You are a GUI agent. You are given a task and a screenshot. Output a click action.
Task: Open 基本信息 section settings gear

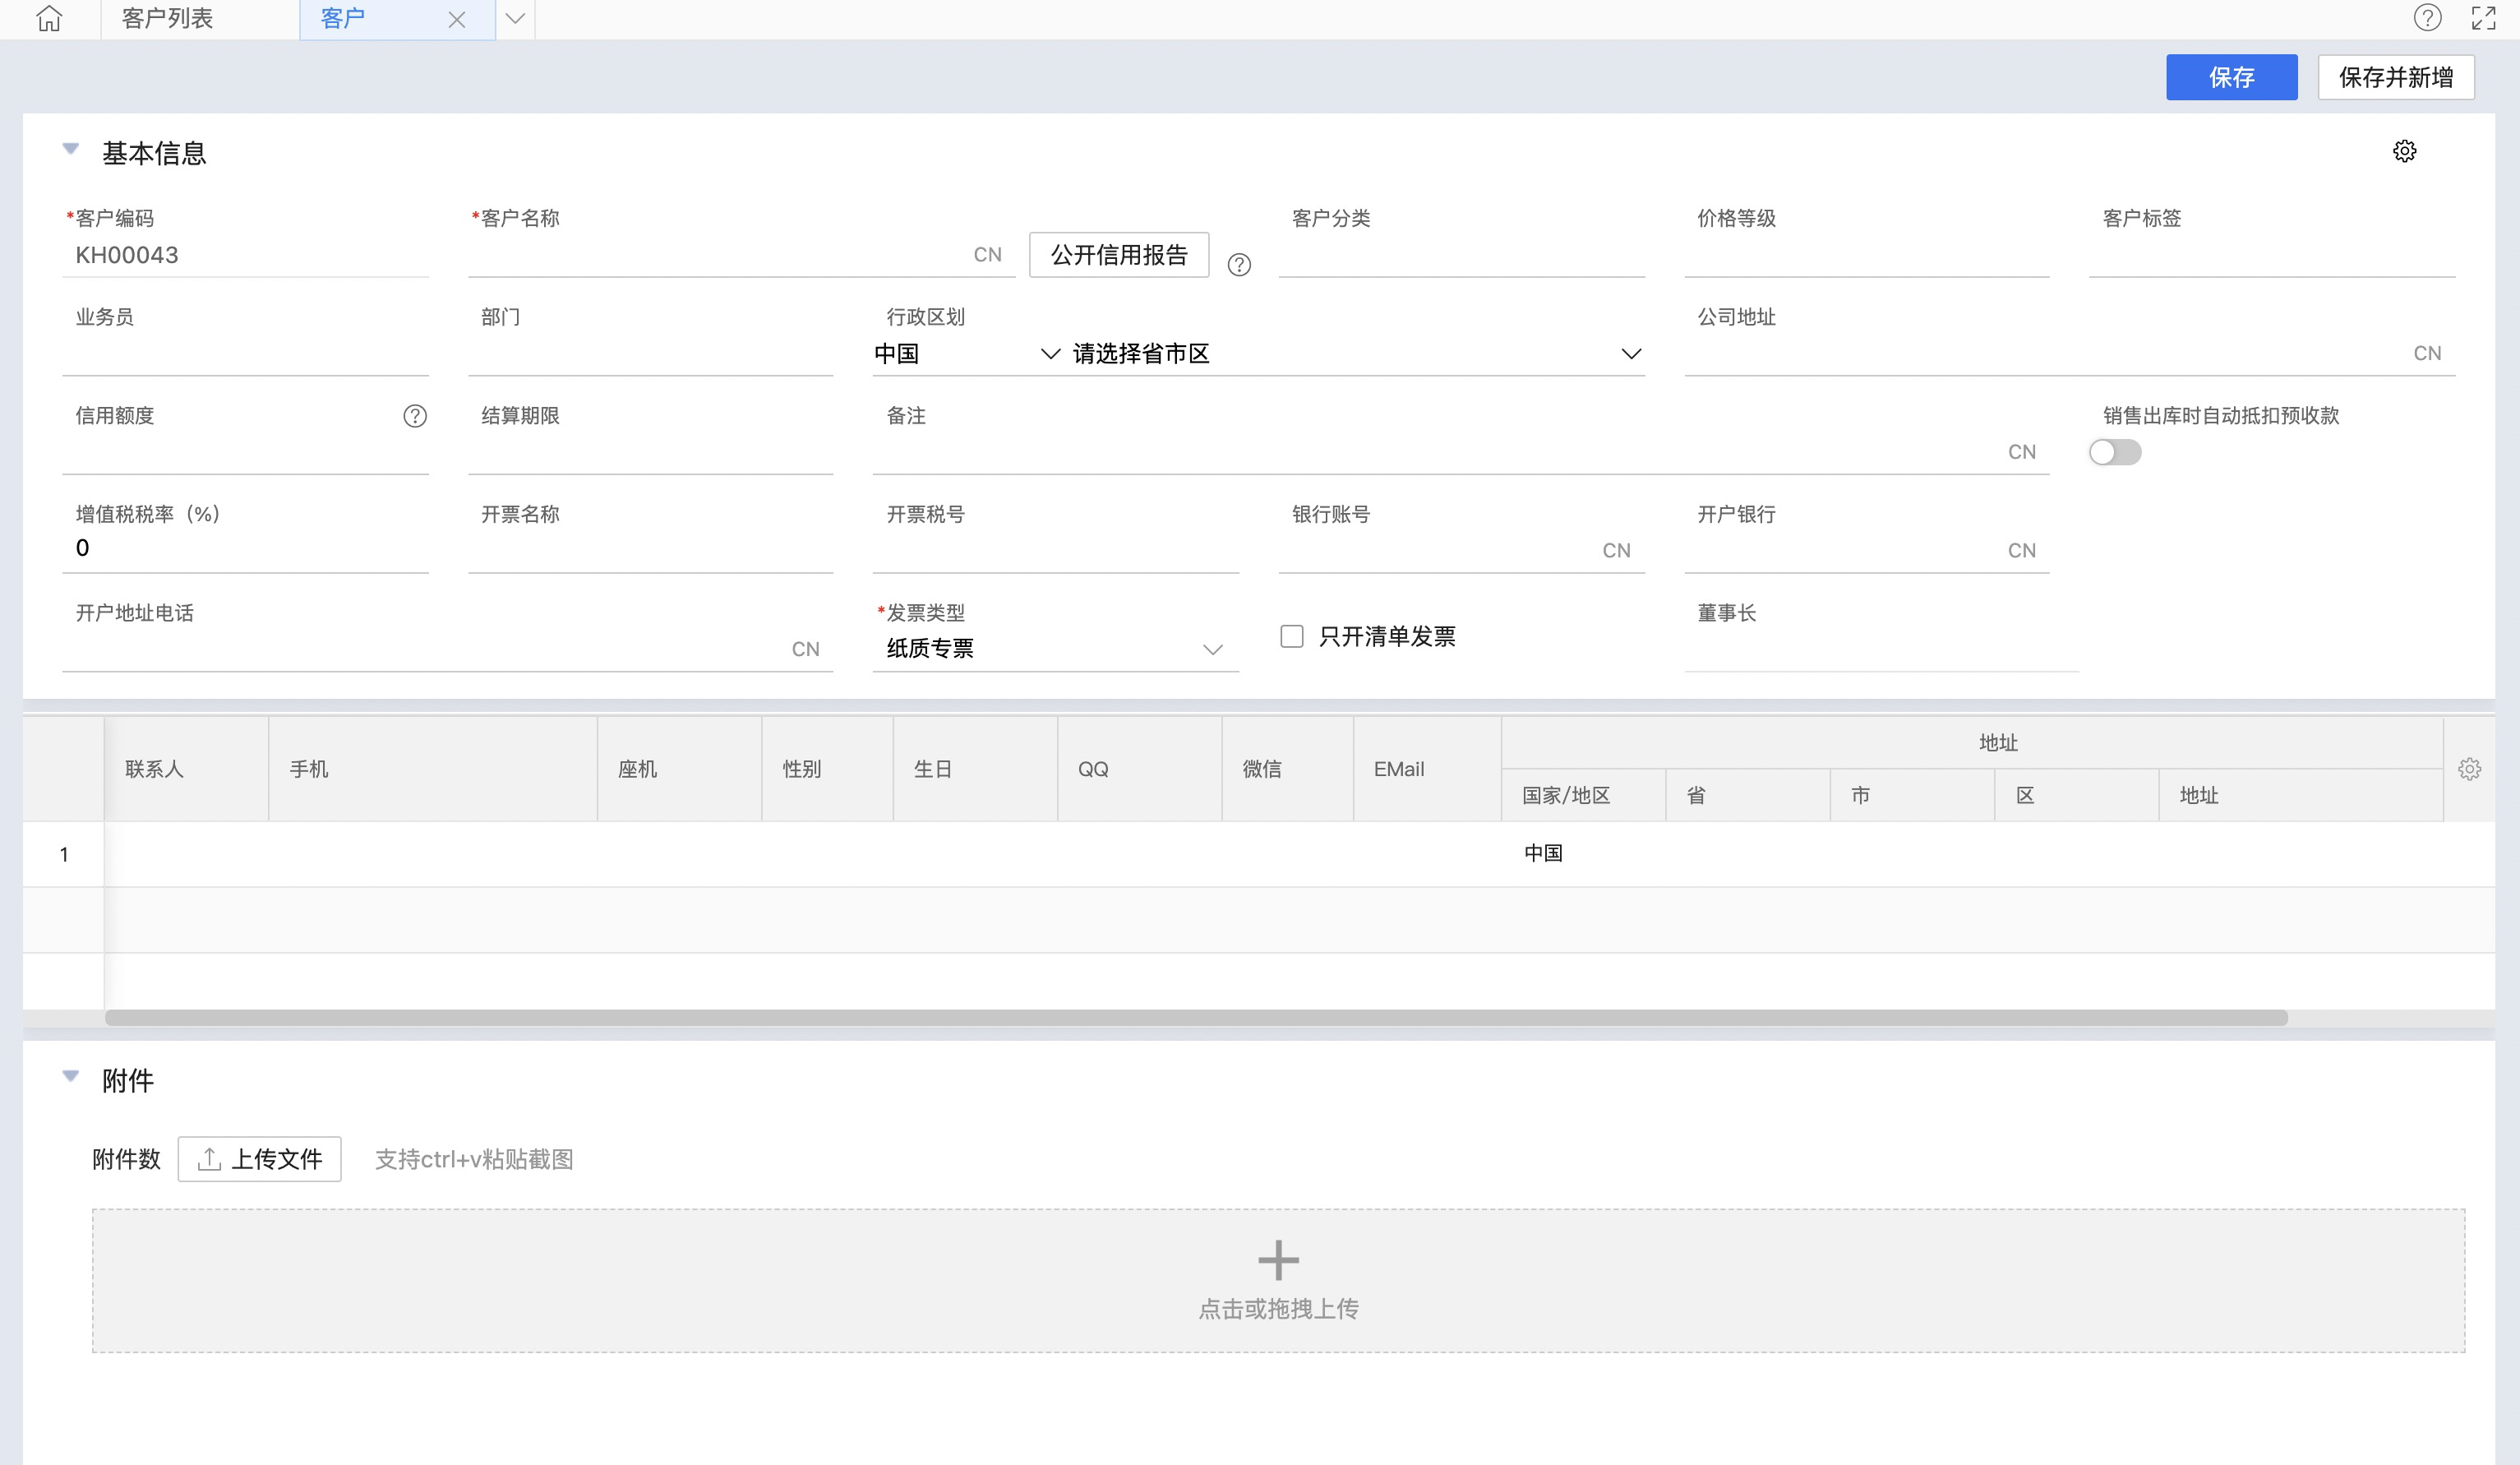2404,151
